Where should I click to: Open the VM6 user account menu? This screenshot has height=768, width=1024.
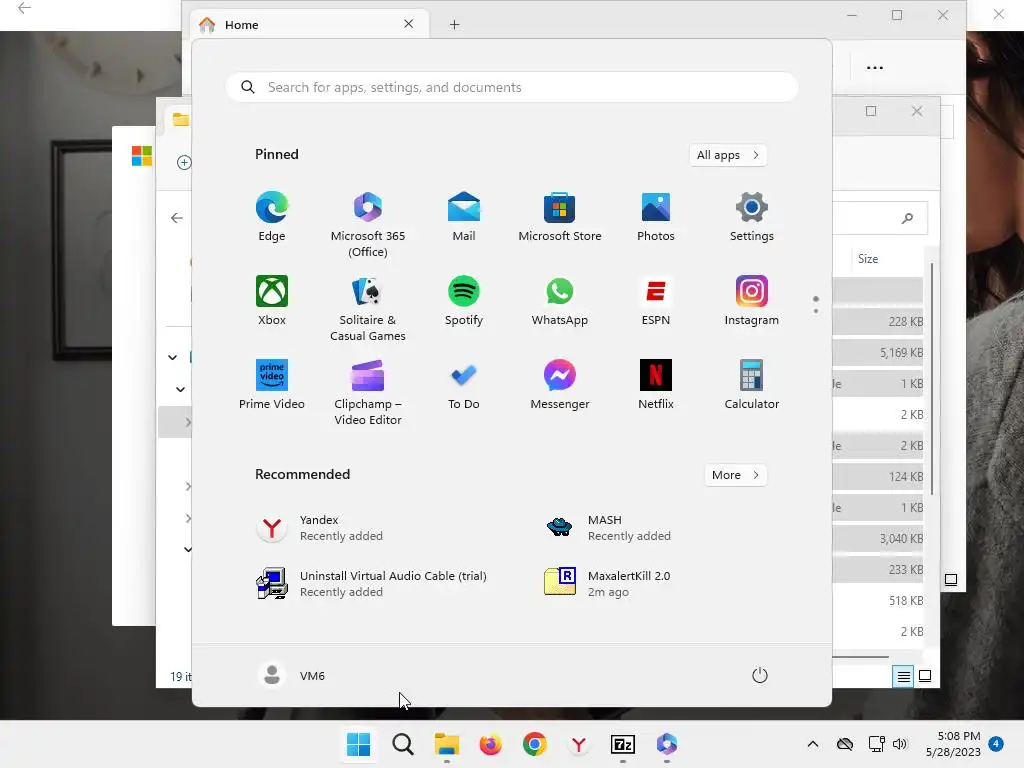tap(291, 675)
